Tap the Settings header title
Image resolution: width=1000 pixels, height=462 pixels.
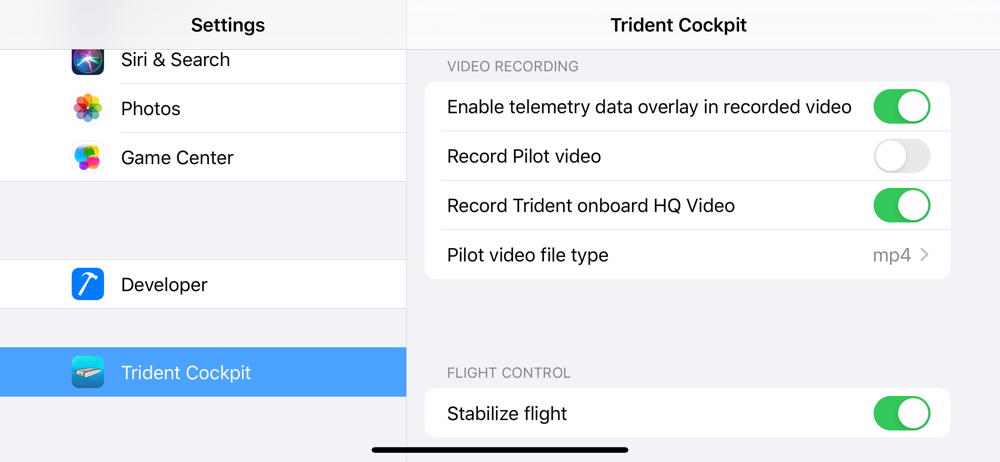click(x=228, y=25)
